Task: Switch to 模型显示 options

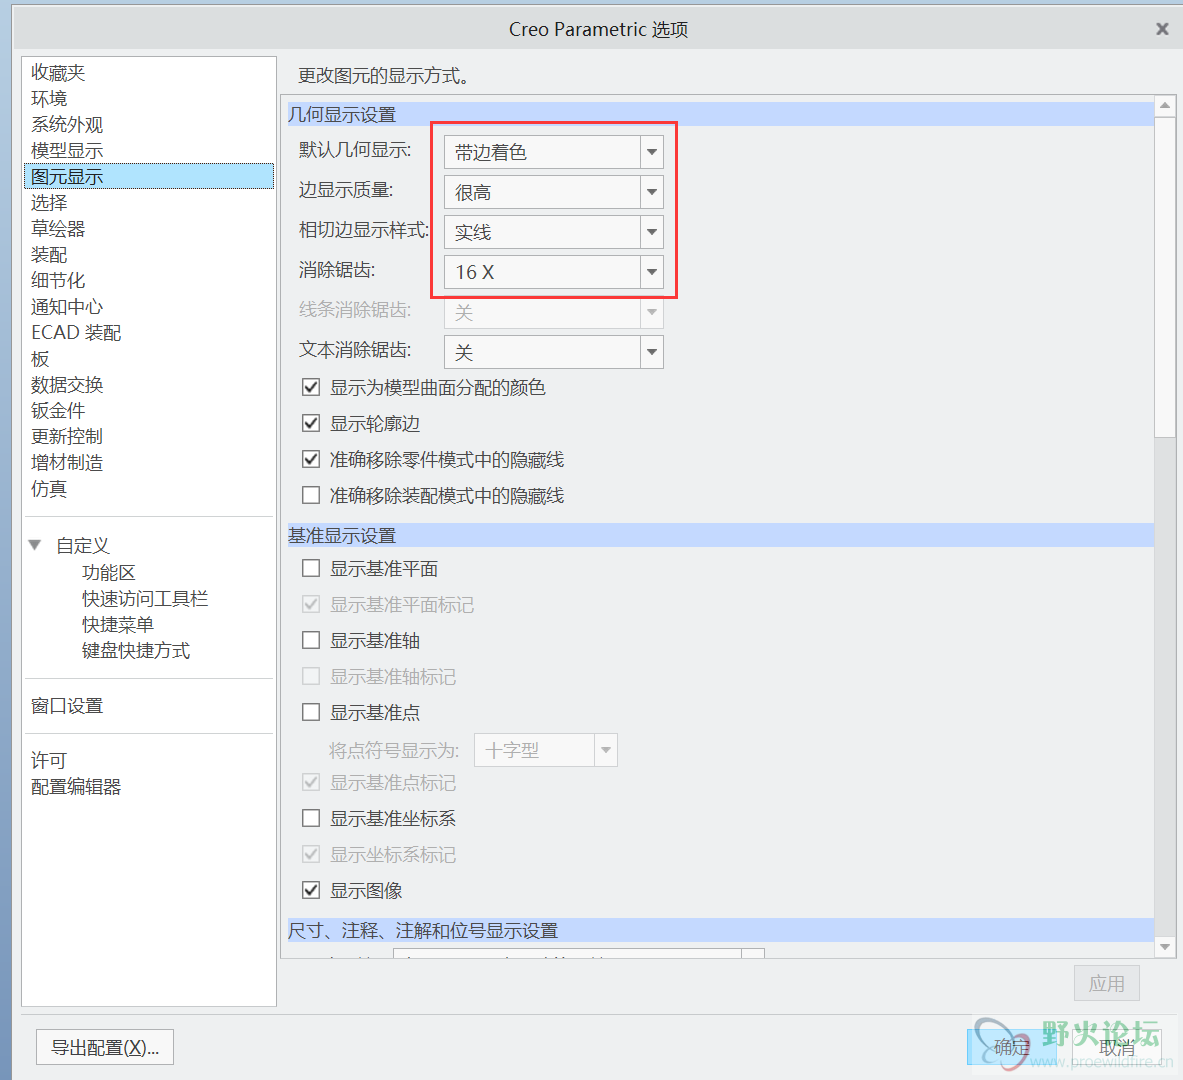Action: pos(67,150)
